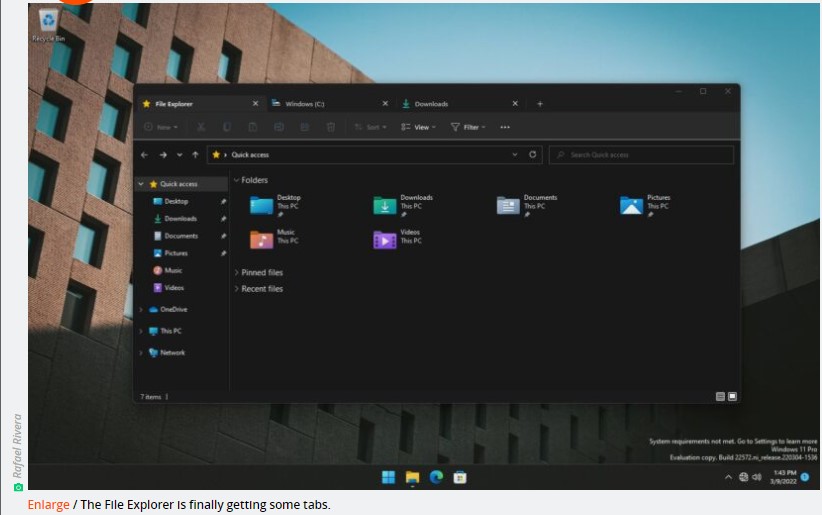Click the Paste clipboard icon
Viewport: 822px width, 515px height.
(253, 127)
